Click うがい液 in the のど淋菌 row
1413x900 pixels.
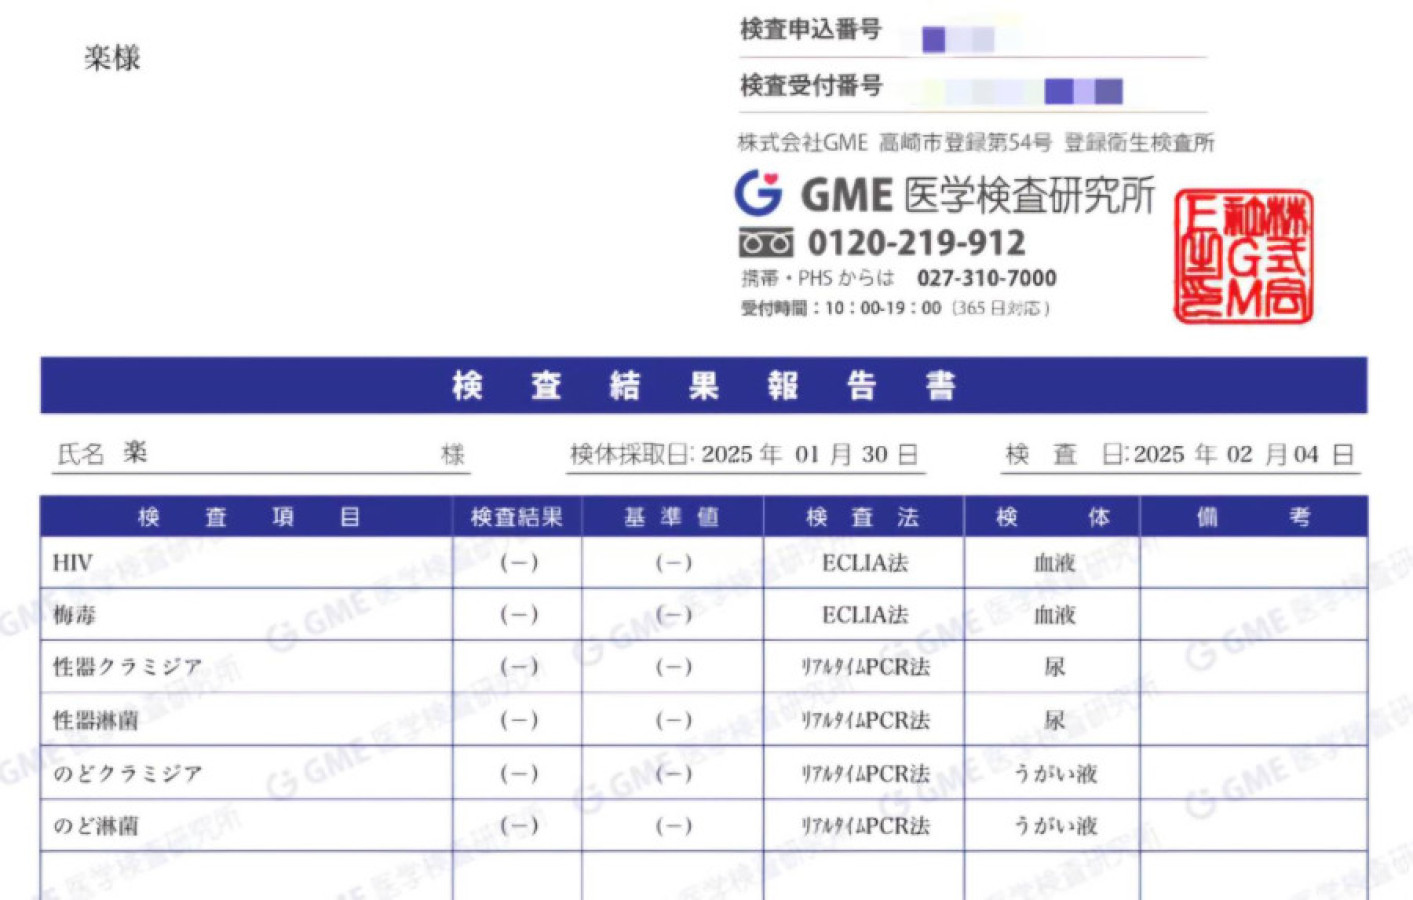click(1055, 826)
